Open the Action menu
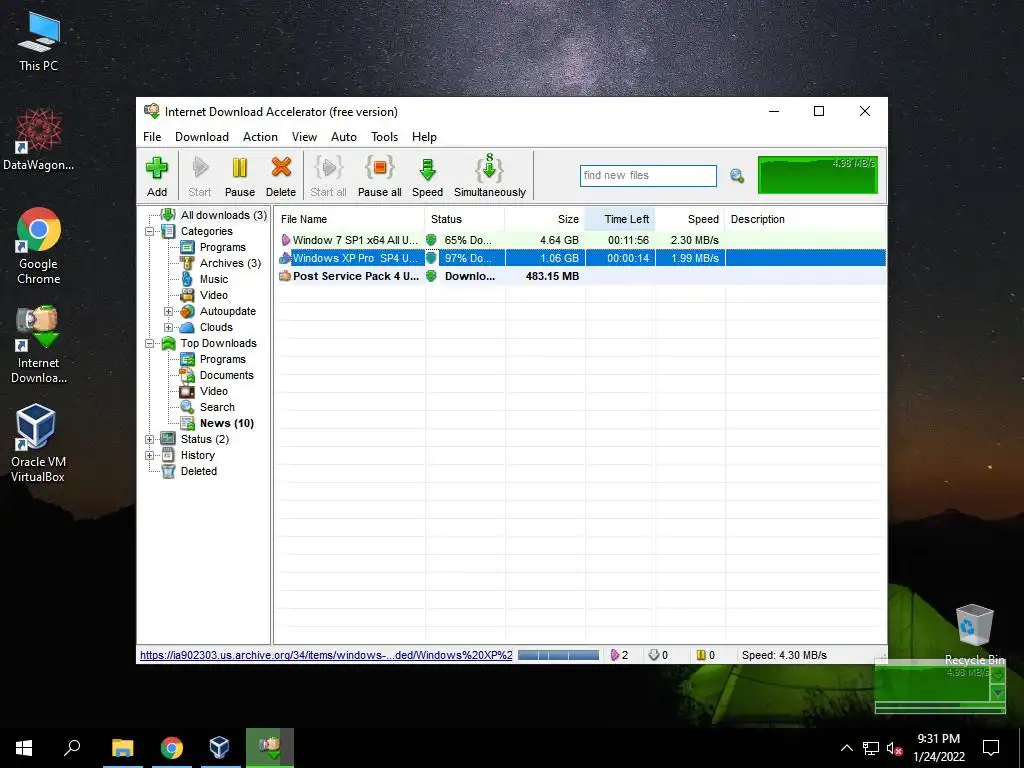This screenshot has height=768, width=1024. pos(260,136)
